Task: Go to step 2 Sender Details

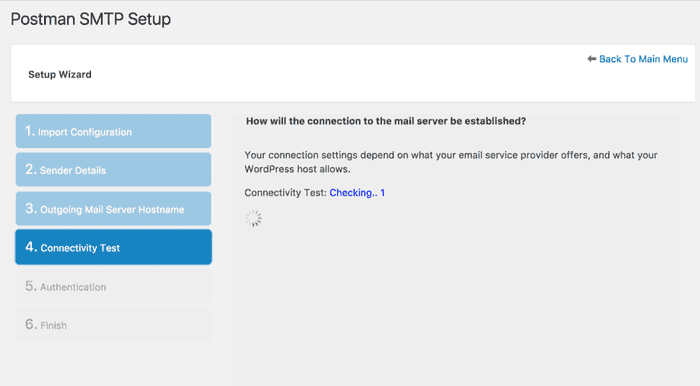Action: [x=113, y=170]
